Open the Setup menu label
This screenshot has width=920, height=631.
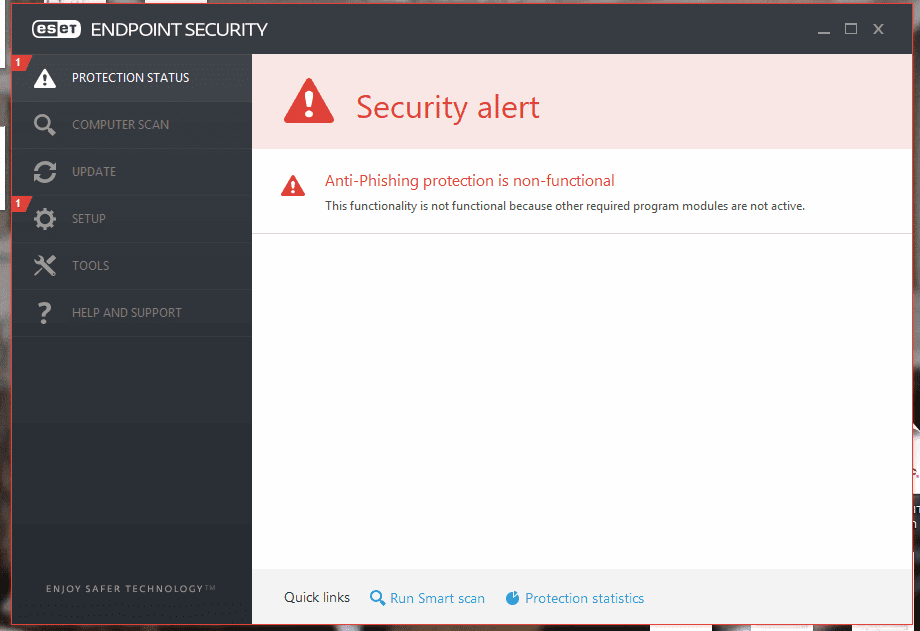tap(89, 219)
